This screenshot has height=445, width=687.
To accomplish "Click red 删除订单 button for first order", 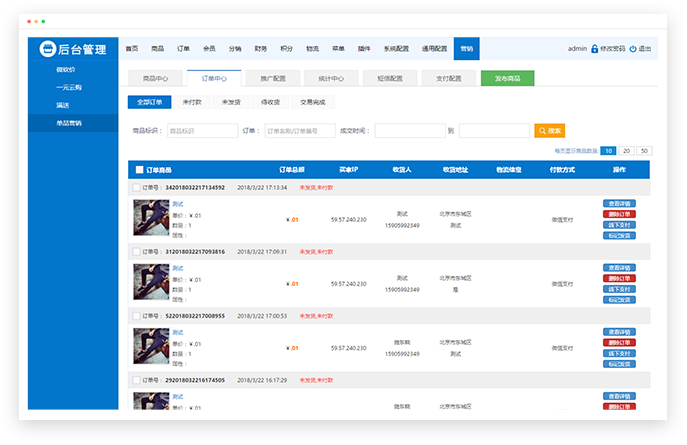I will [x=619, y=214].
